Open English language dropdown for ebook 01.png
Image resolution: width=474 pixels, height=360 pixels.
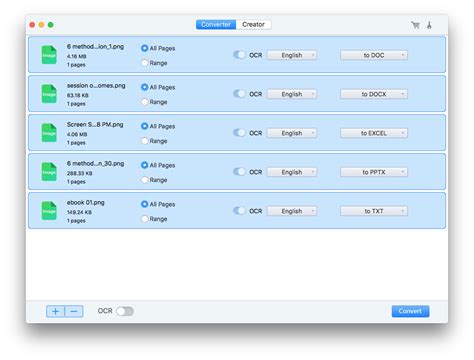click(x=292, y=211)
